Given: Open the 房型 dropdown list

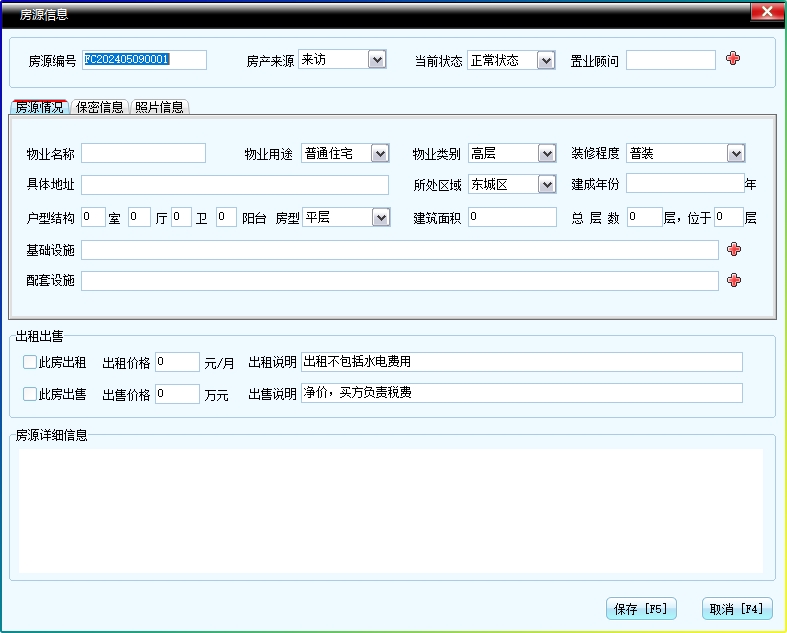Looking at the screenshot, I should pyautogui.click(x=380, y=217).
